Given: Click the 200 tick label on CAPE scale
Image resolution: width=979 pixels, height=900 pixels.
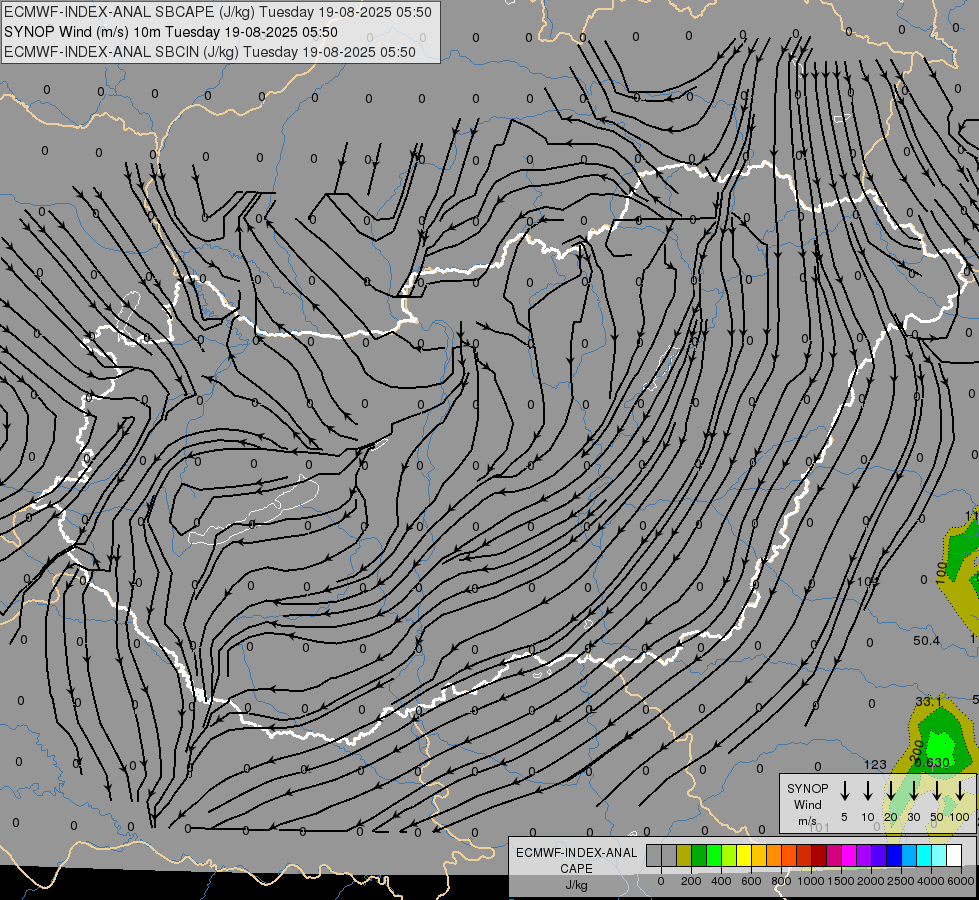Looking at the screenshot, I should (691, 881).
